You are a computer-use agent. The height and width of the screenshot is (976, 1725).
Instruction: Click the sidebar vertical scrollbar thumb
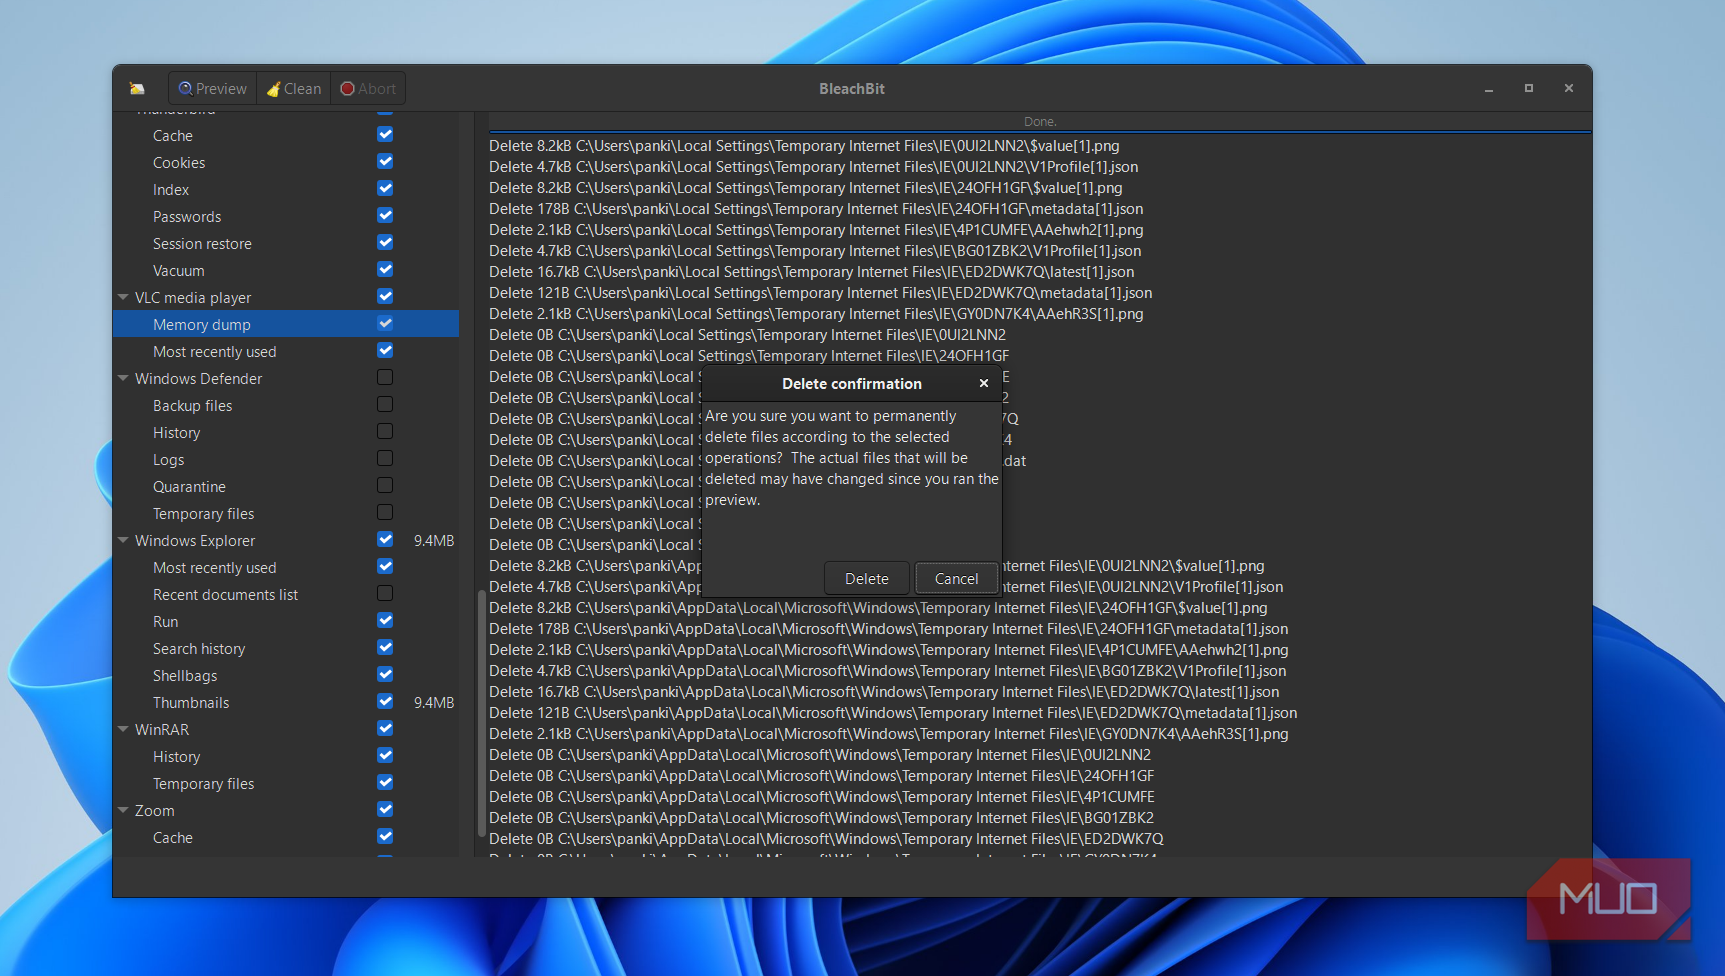pyautogui.click(x=481, y=715)
